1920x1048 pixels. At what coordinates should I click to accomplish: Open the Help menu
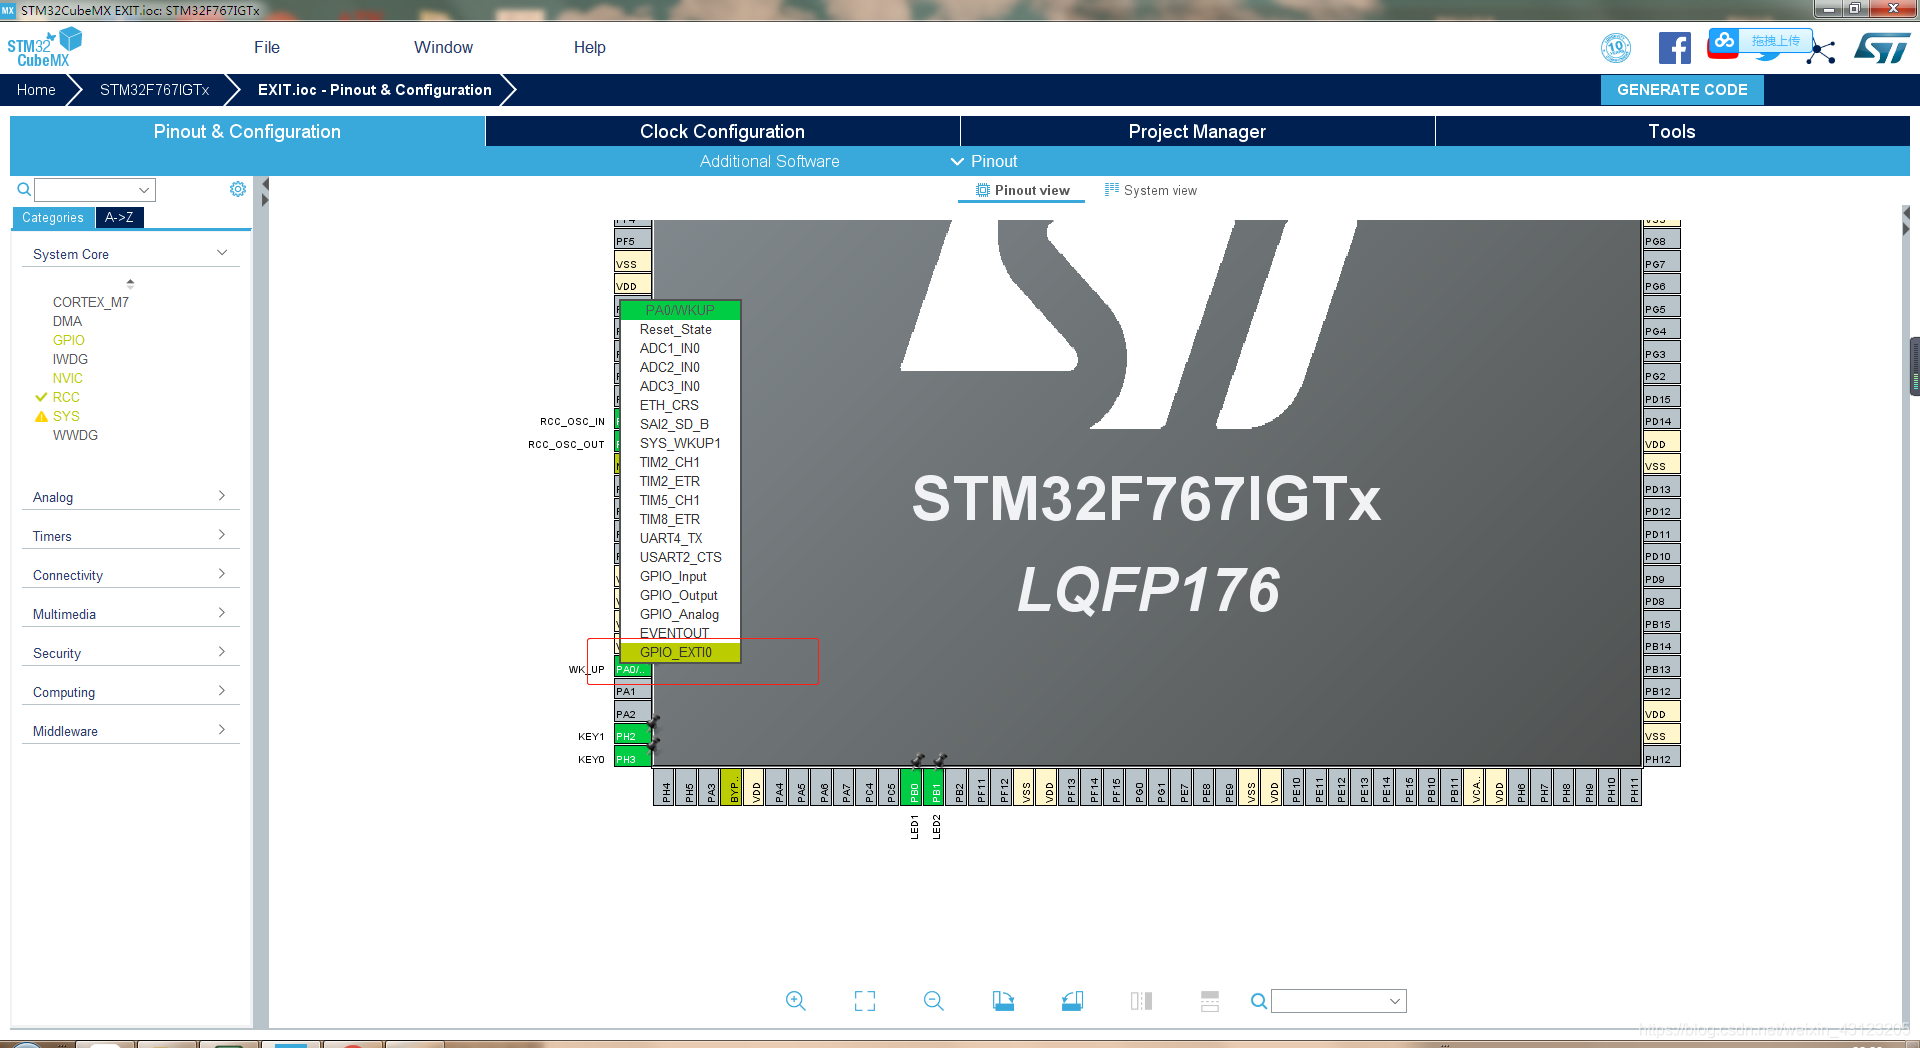click(590, 47)
